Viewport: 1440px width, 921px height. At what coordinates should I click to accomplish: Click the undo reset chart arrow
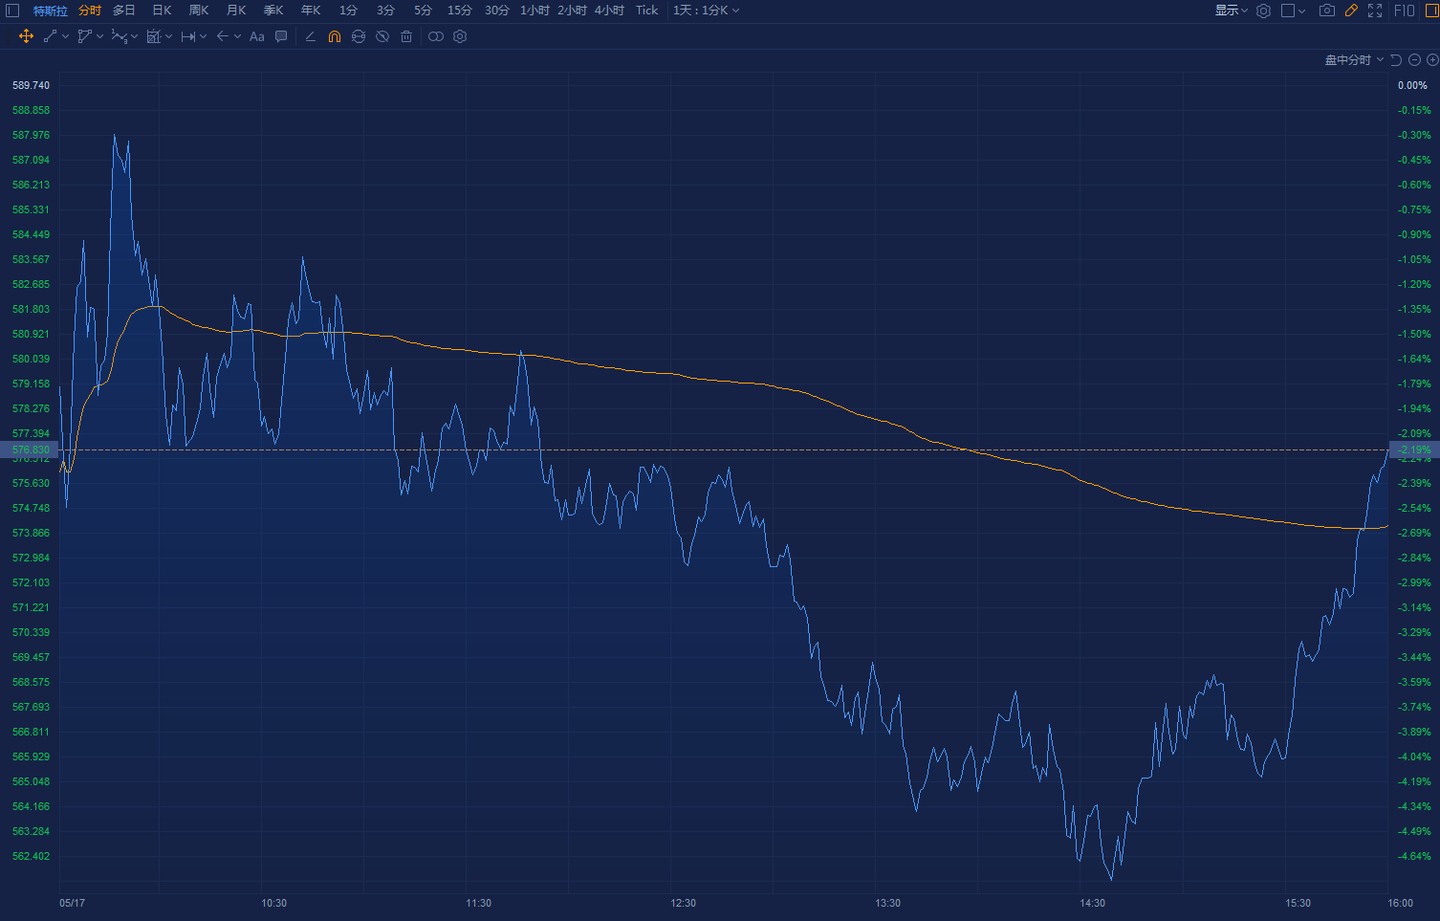click(1396, 60)
